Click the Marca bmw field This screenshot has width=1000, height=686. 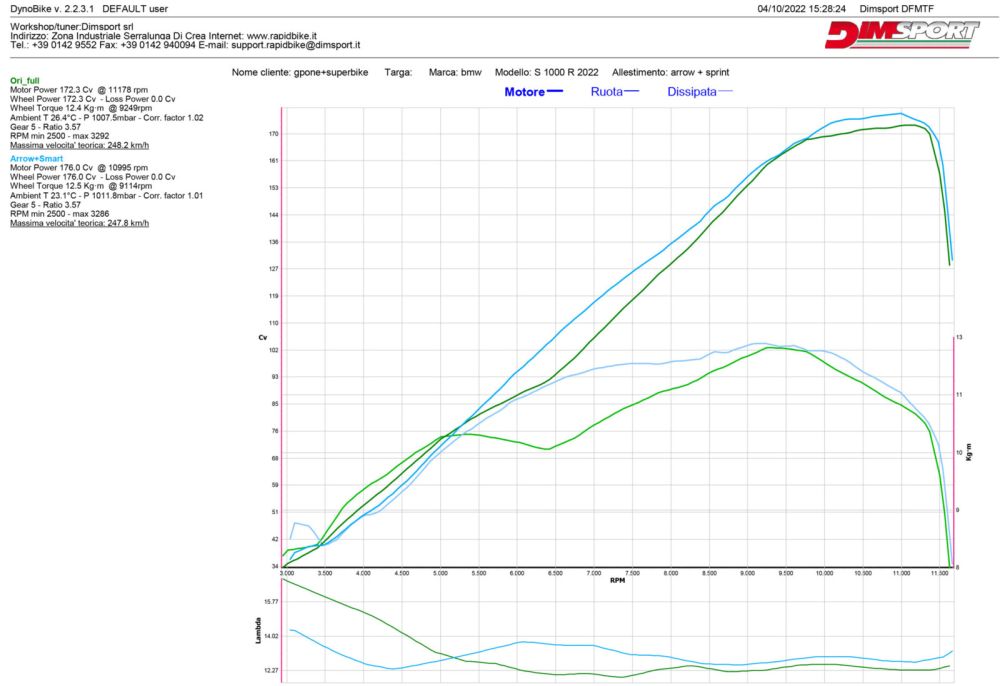click(x=455, y=73)
